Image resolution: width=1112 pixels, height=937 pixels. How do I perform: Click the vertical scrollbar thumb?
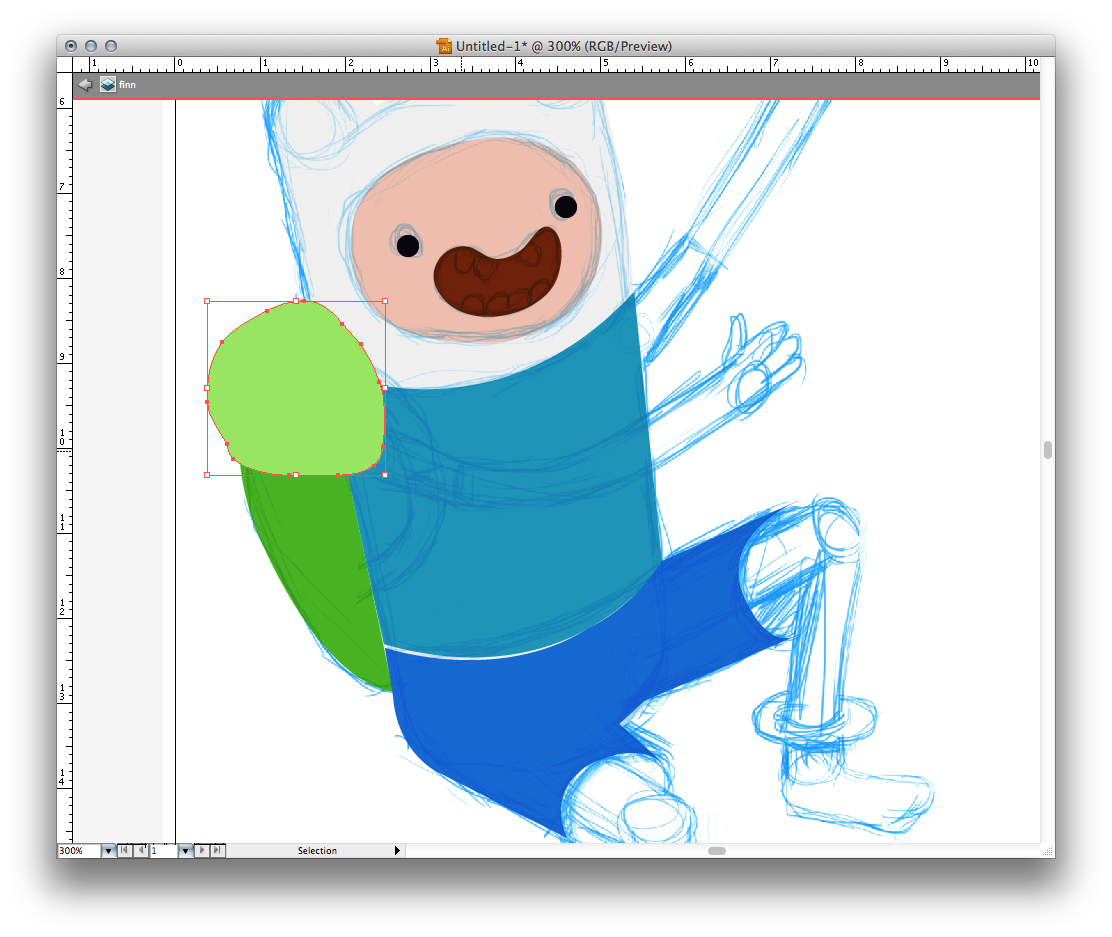(x=1047, y=450)
